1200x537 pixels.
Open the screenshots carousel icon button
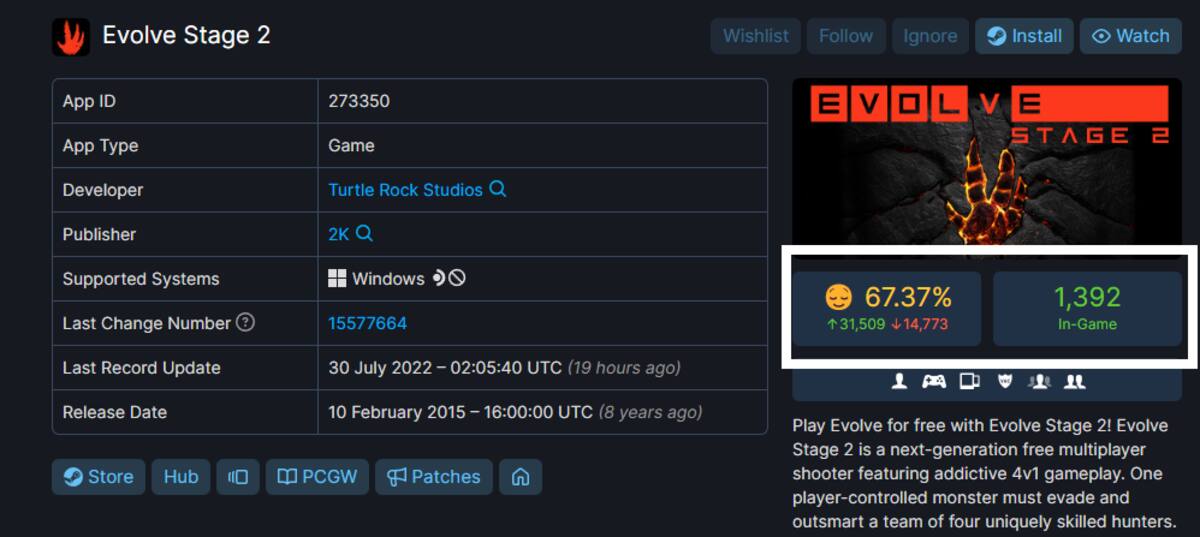tap(238, 477)
